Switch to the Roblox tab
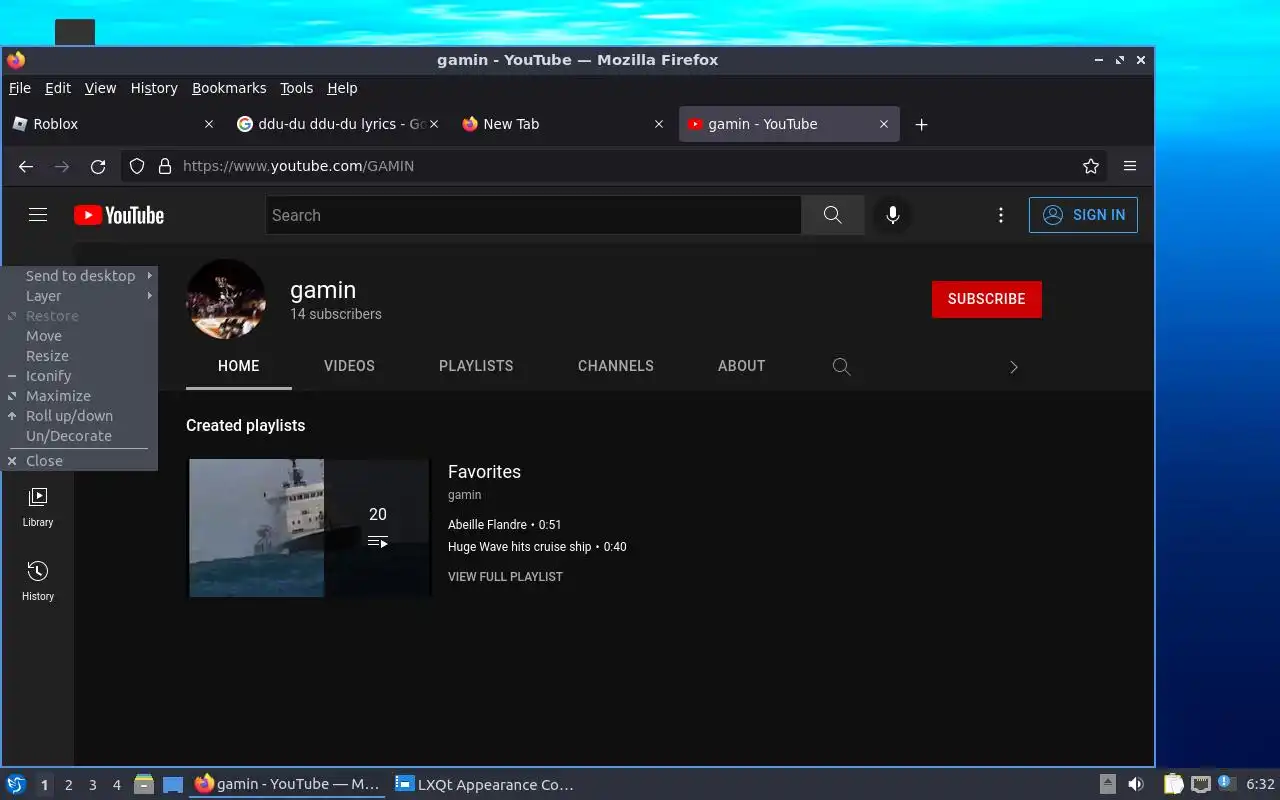The image size is (1280, 800). pos(112,124)
